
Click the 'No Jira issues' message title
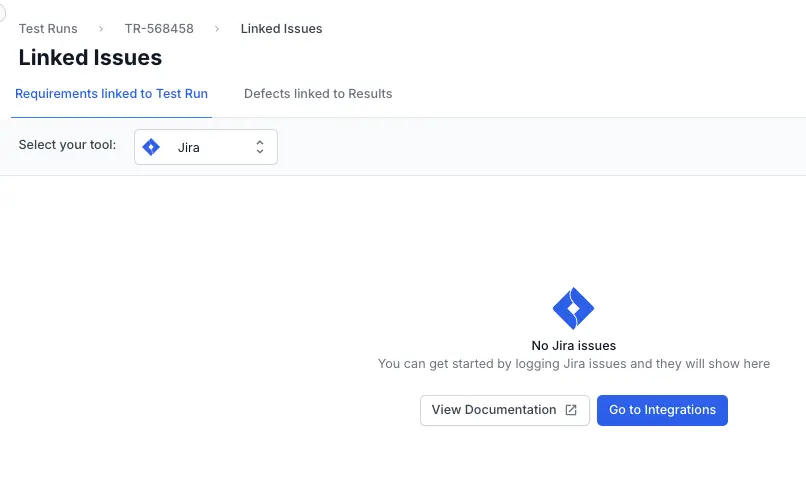click(573, 346)
